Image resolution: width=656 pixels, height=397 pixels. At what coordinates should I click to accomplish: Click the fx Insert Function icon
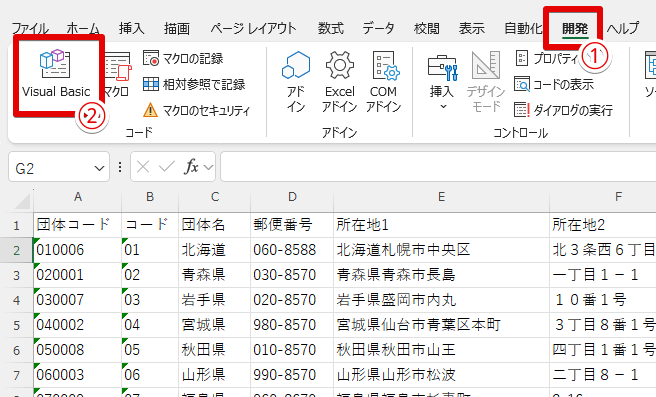pos(192,167)
